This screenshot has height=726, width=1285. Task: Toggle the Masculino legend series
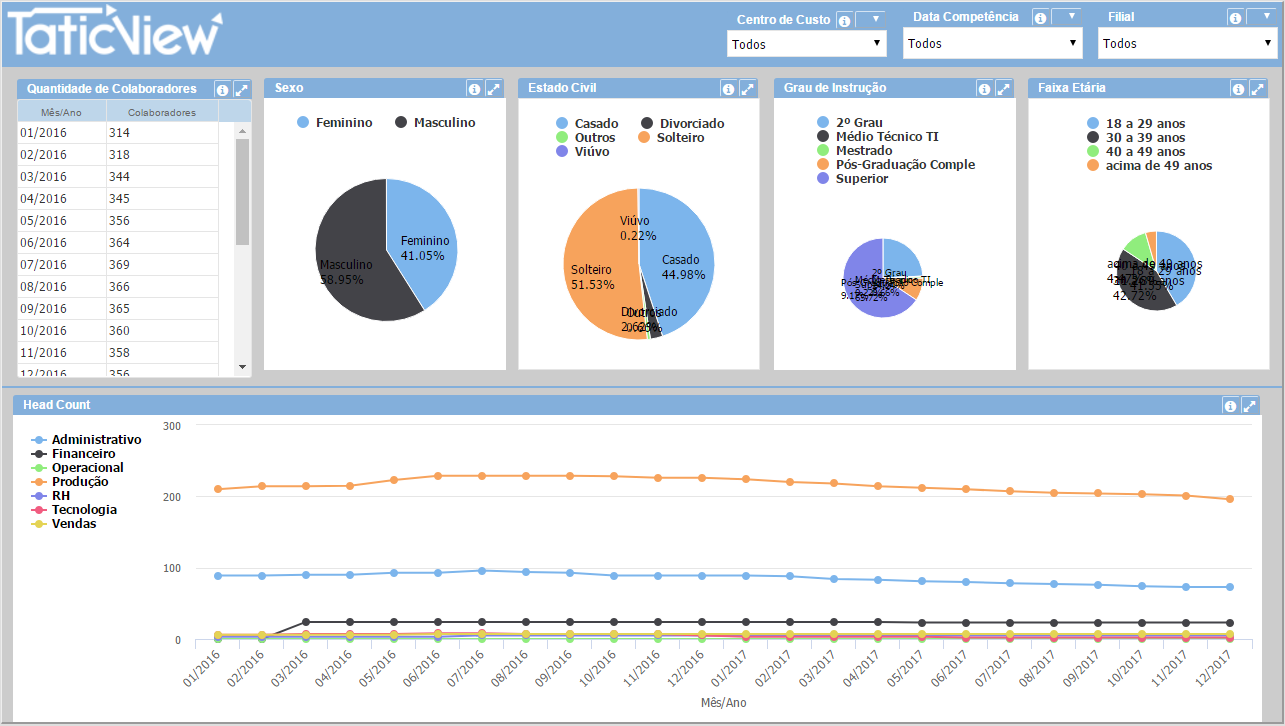(x=434, y=123)
